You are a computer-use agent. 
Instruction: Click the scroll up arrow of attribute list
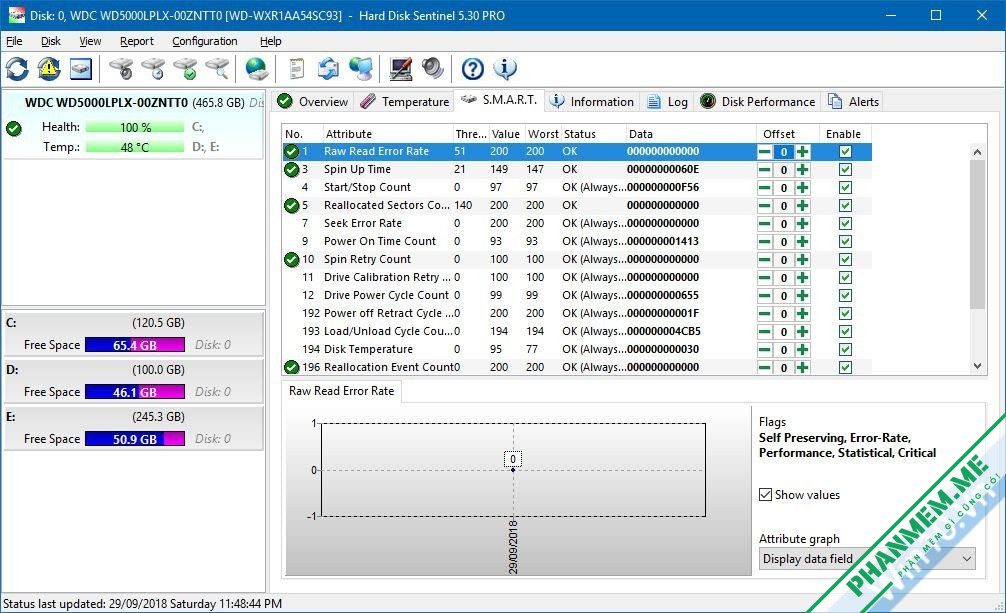click(977, 152)
